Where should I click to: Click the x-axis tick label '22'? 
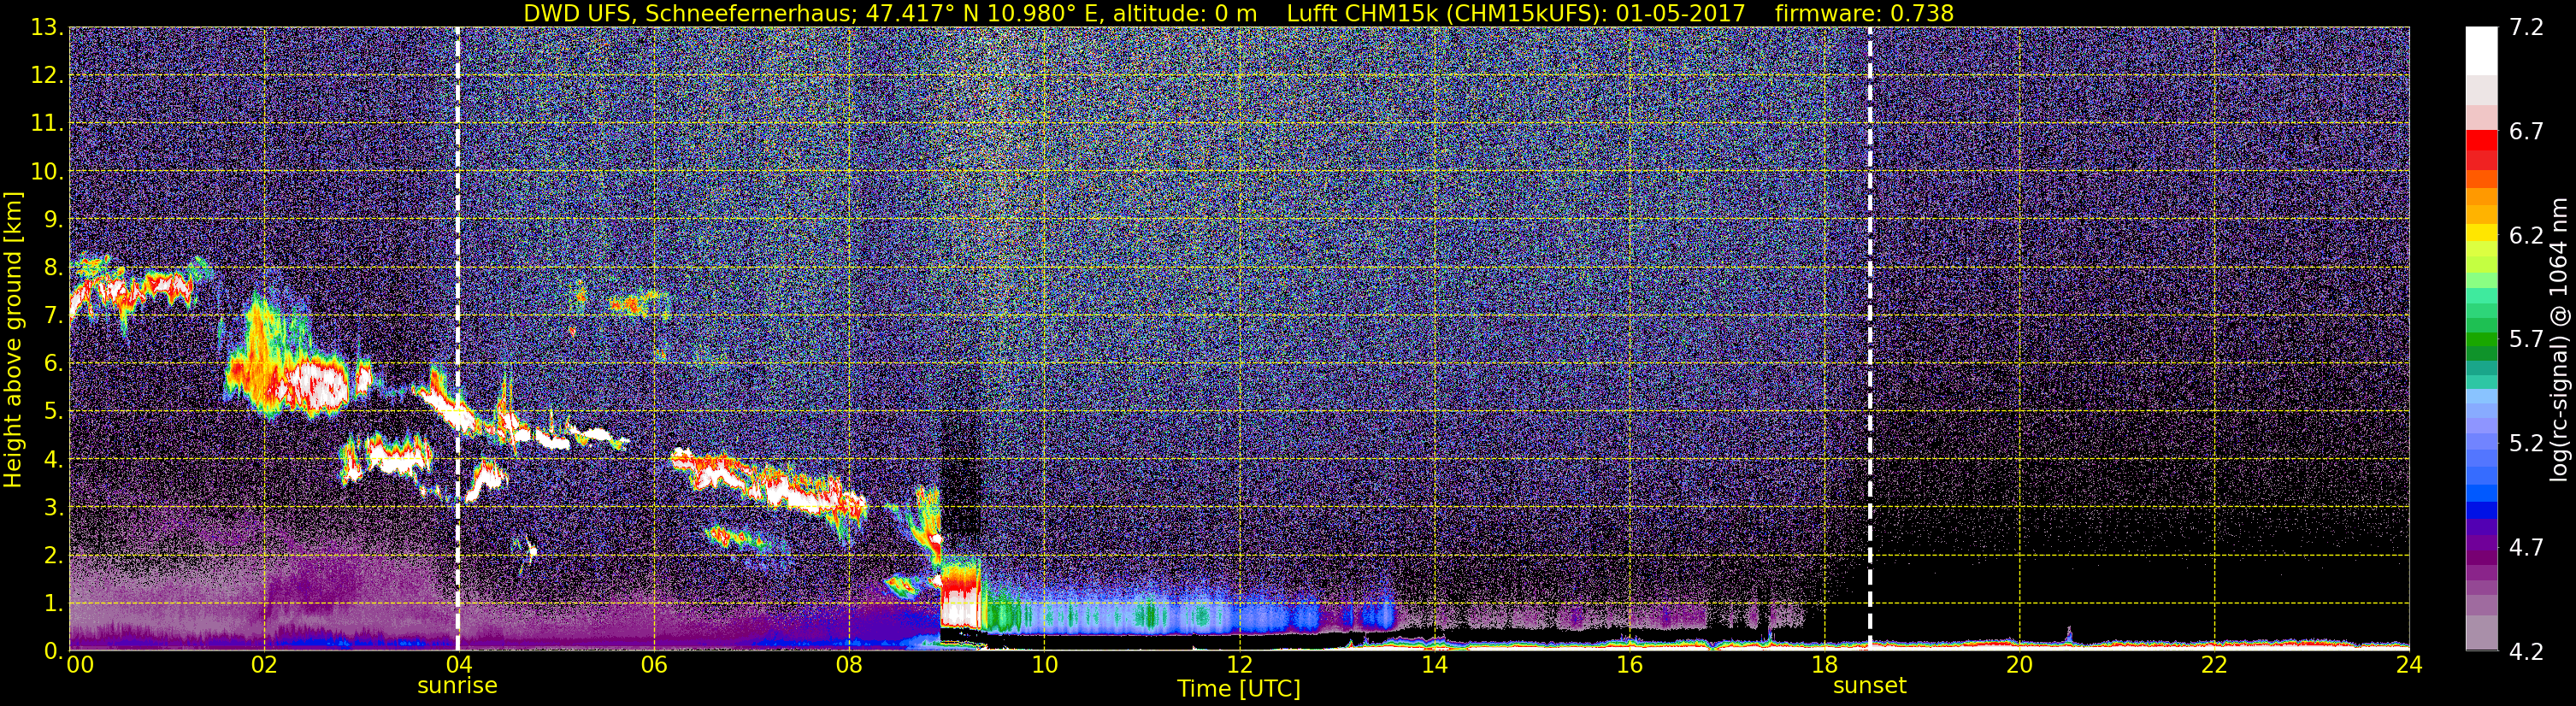point(2214,665)
